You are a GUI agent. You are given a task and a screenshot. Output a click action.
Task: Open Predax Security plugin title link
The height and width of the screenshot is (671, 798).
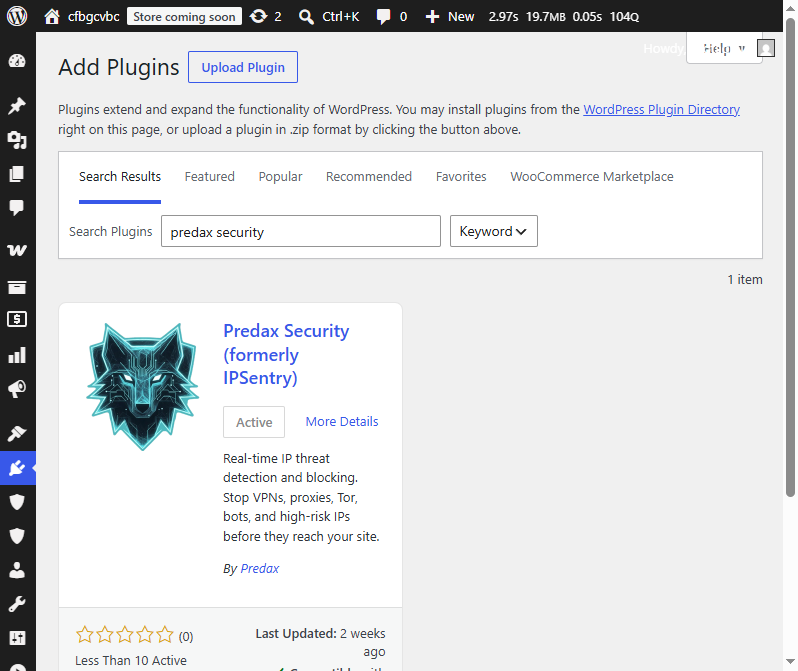[286, 354]
